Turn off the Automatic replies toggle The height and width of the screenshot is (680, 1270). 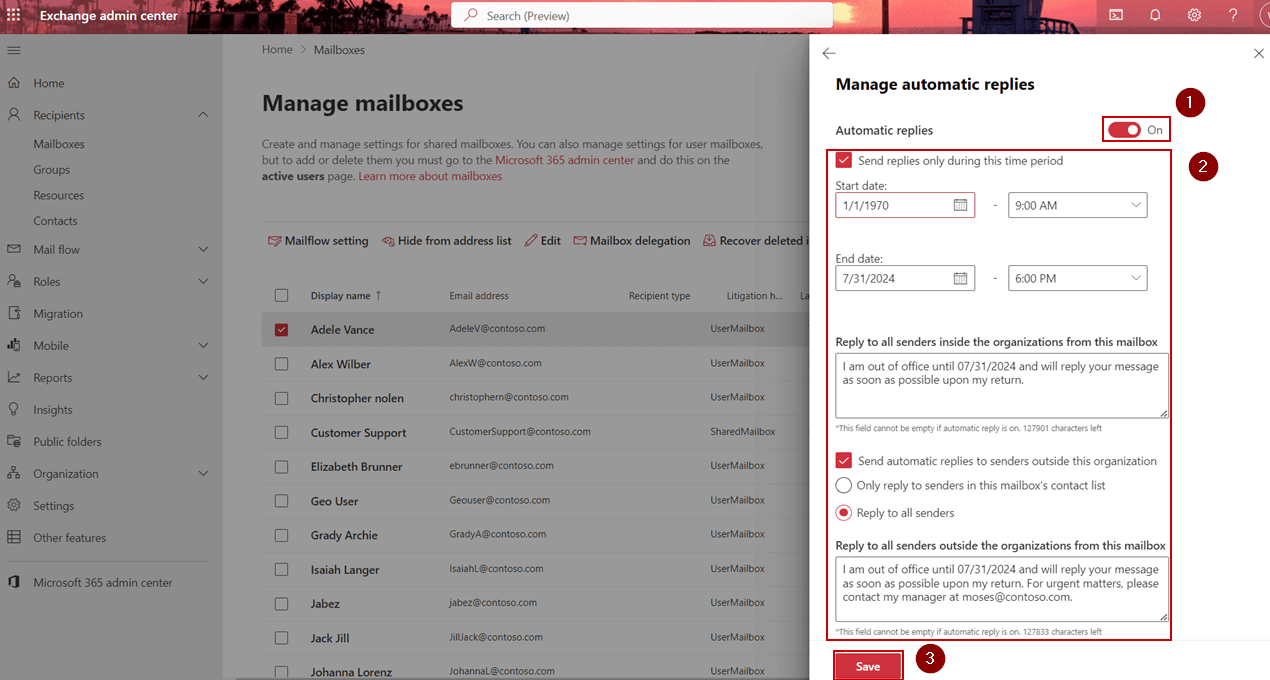1125,130
